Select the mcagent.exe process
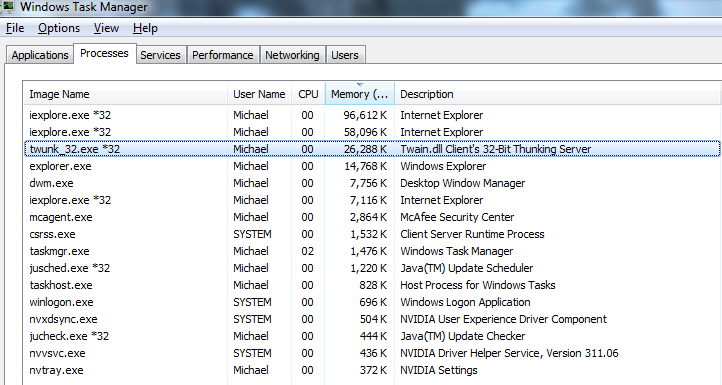The width and height of the screenshot is (722, 385). pos(372,217)
